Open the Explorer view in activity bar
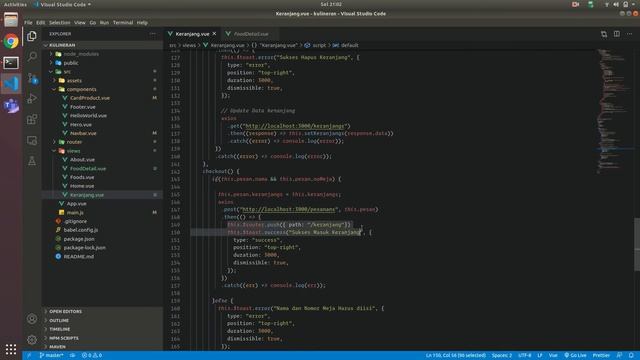This screenshot has width=640, height=360. [32, 36]
